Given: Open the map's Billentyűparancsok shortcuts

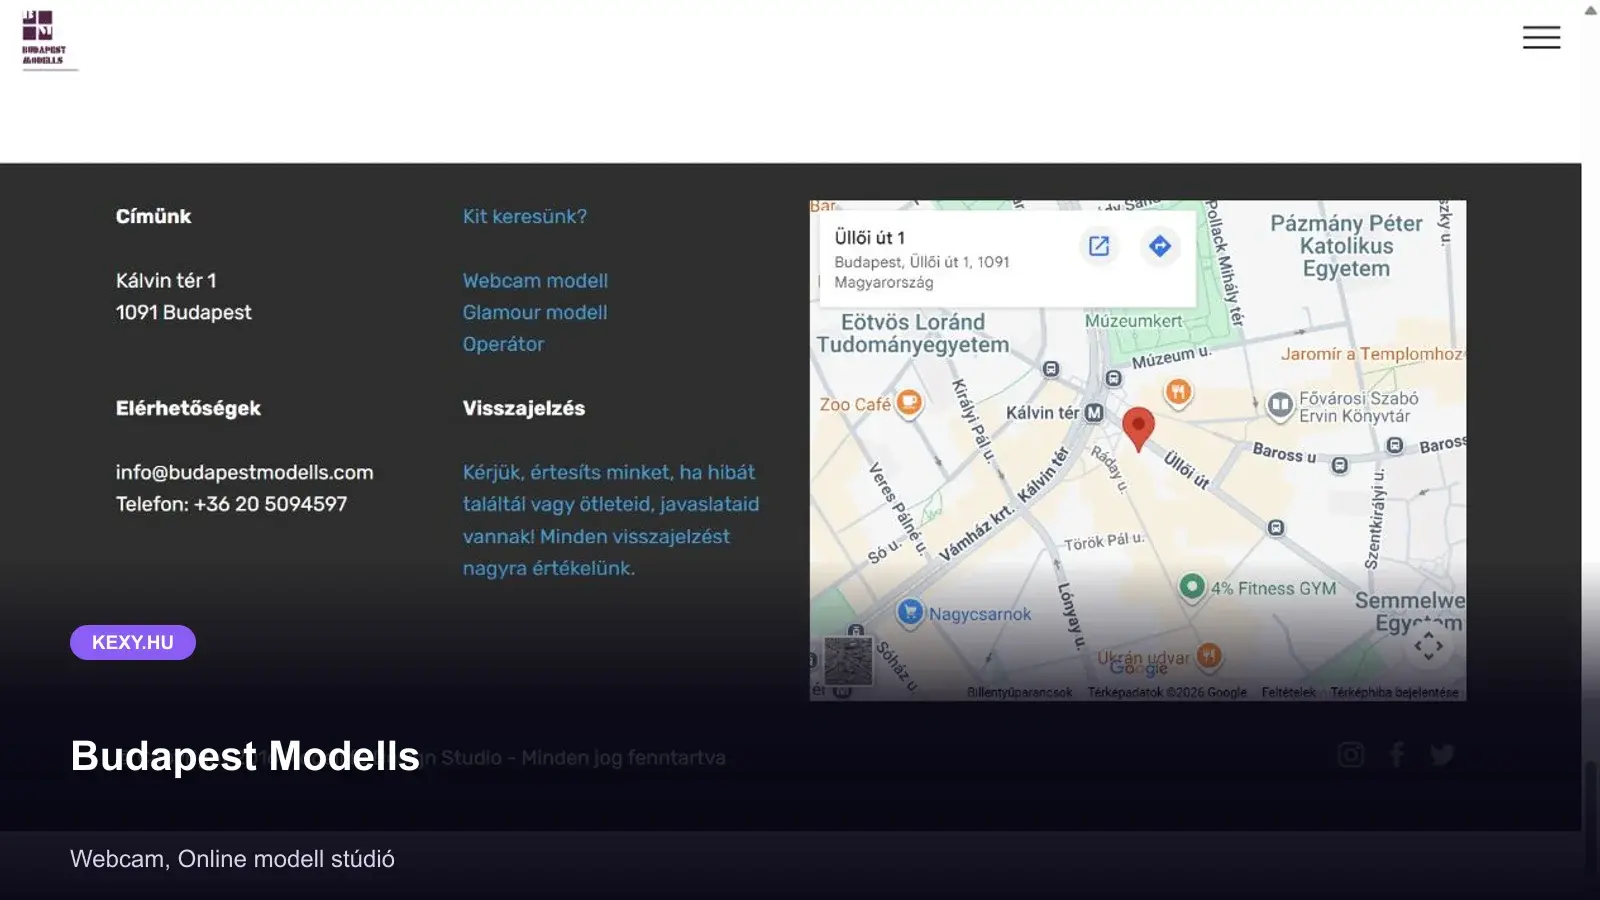Looking at the screenshot, I should 1019,692.
